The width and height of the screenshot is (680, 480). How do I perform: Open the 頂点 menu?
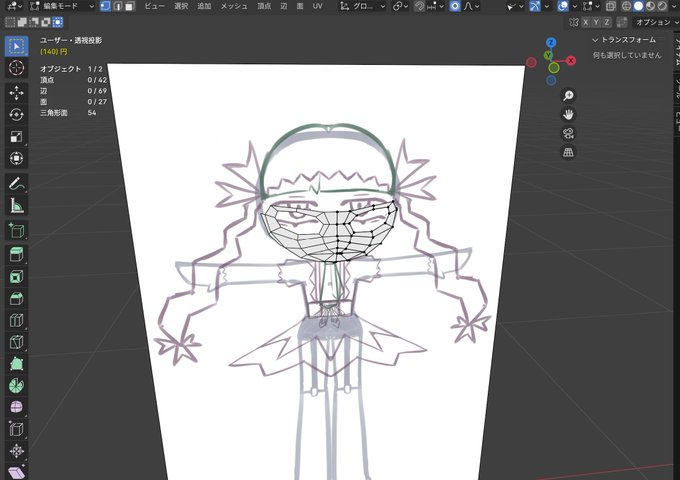pyautogui.click(x=264, y=6)
